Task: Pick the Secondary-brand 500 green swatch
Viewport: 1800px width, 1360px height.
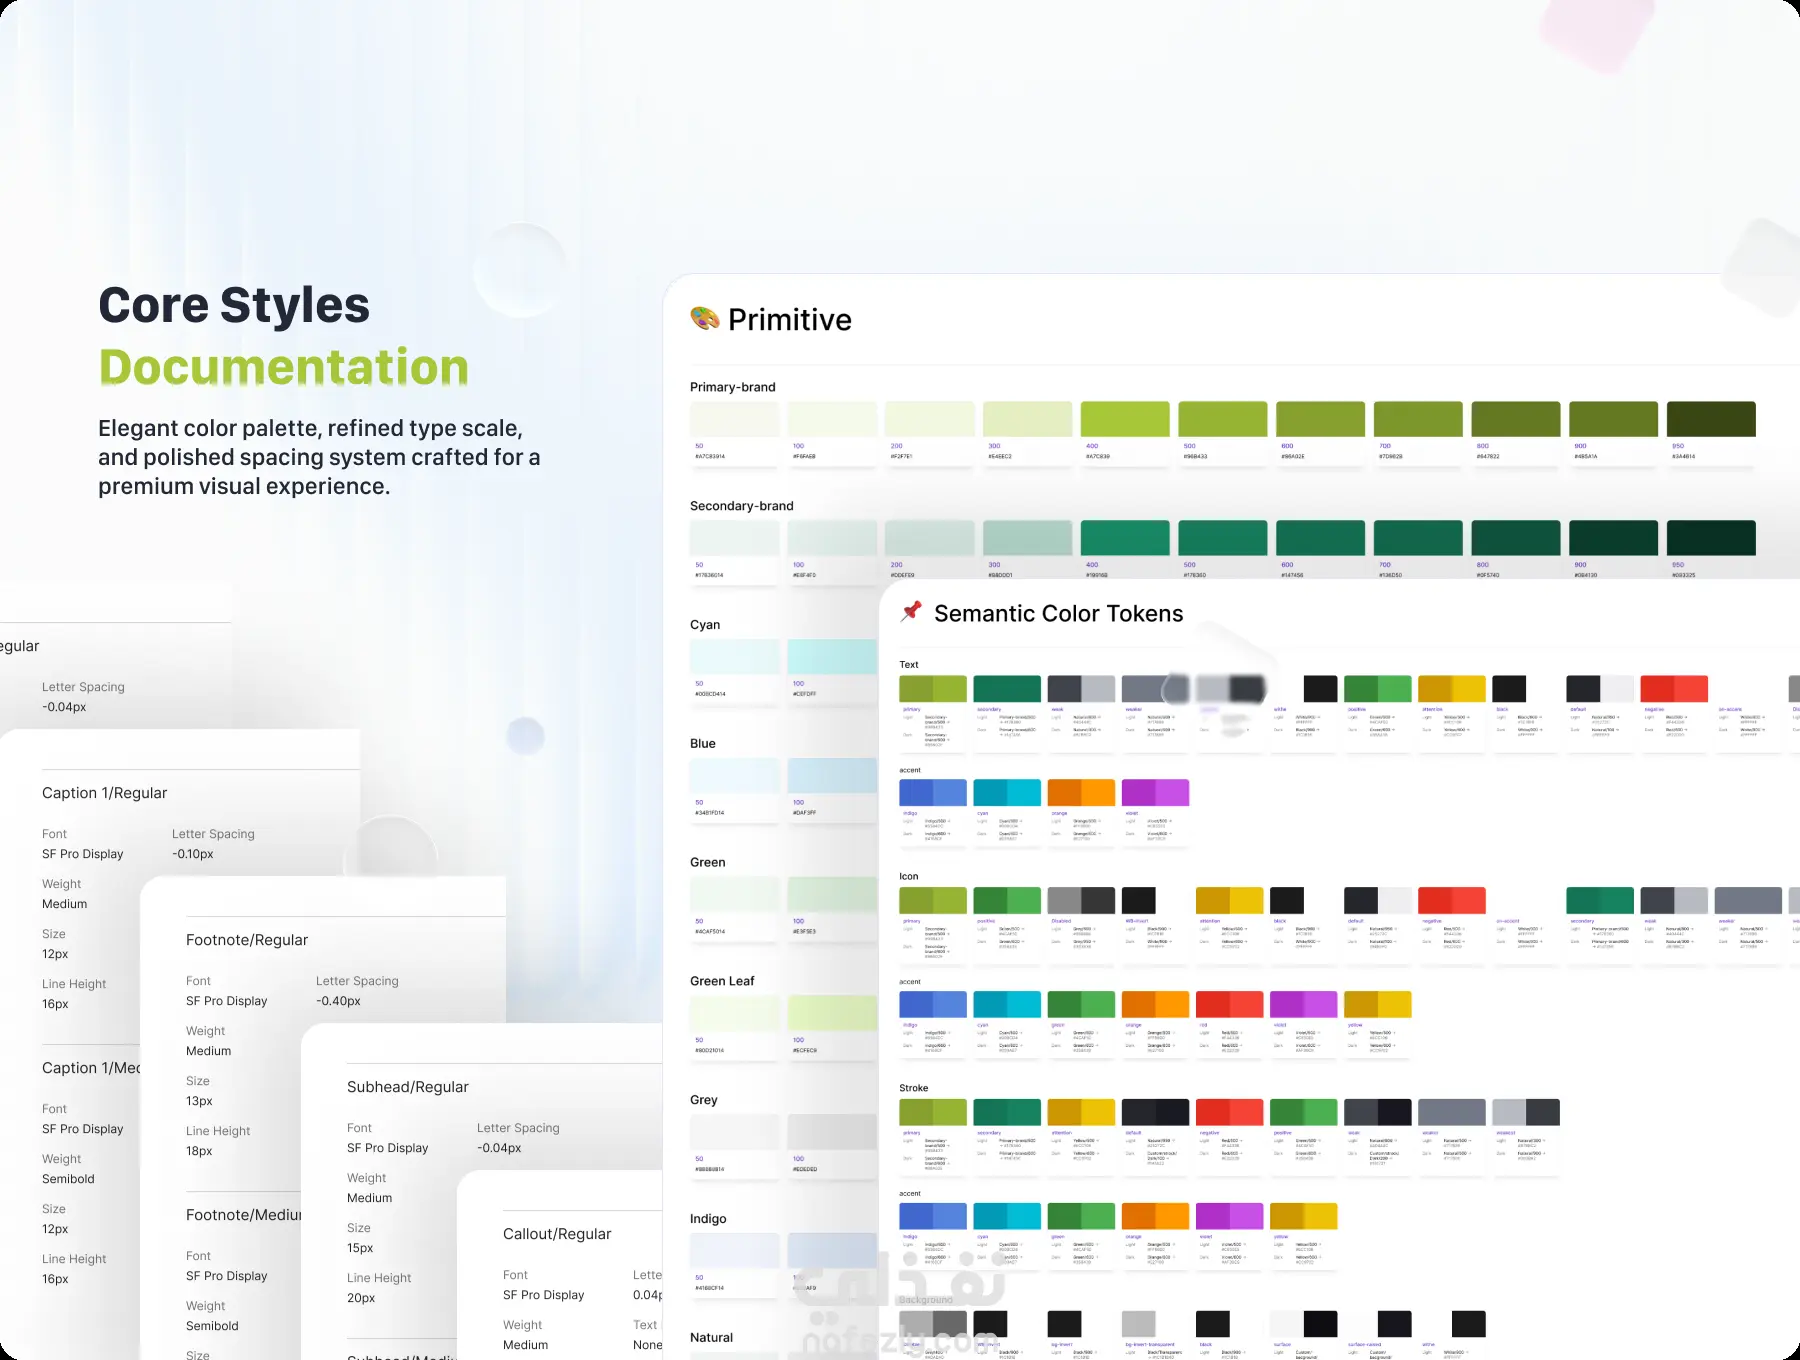Action: coord(1223,538)
